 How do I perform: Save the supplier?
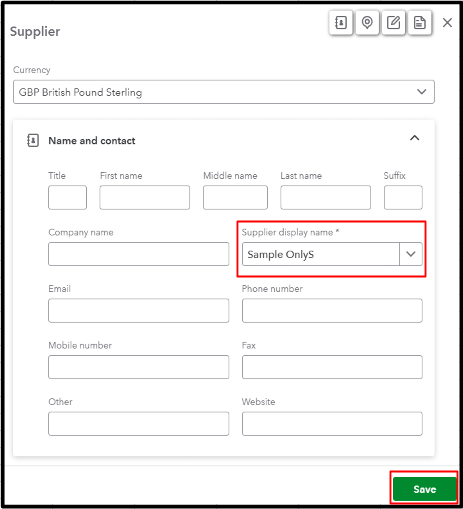(x=424, y=489)
